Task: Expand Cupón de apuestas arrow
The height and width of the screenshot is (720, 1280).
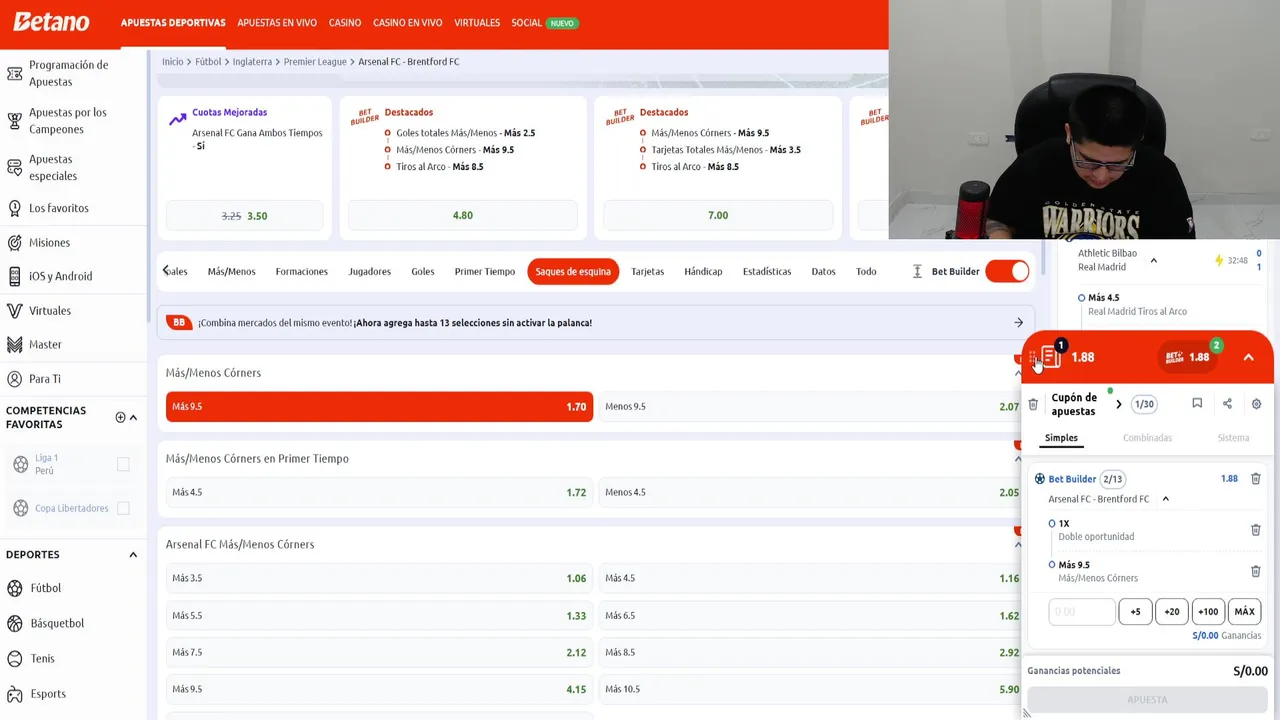Action: click(x=1118, y=404)
